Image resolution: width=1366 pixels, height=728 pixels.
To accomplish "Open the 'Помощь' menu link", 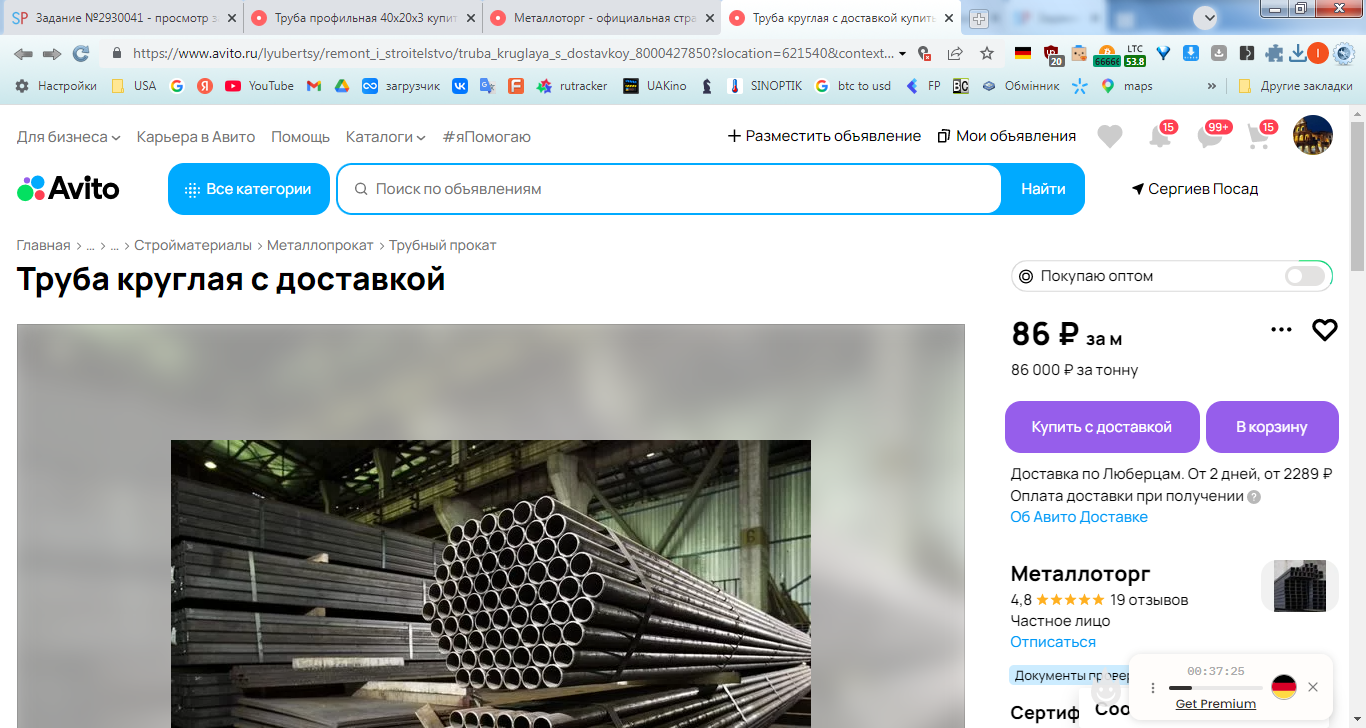I will [300, 136].
